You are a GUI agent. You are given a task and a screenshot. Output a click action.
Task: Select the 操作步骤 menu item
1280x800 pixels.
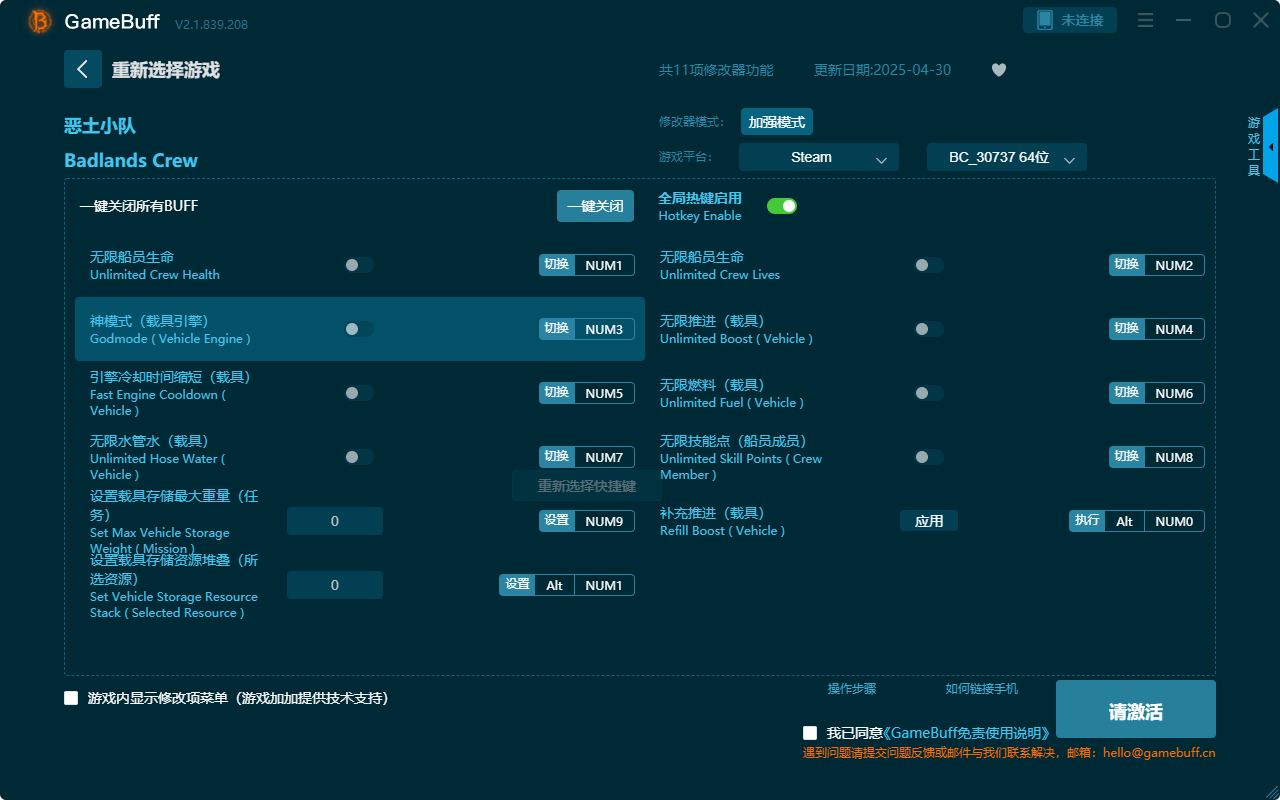851,689
